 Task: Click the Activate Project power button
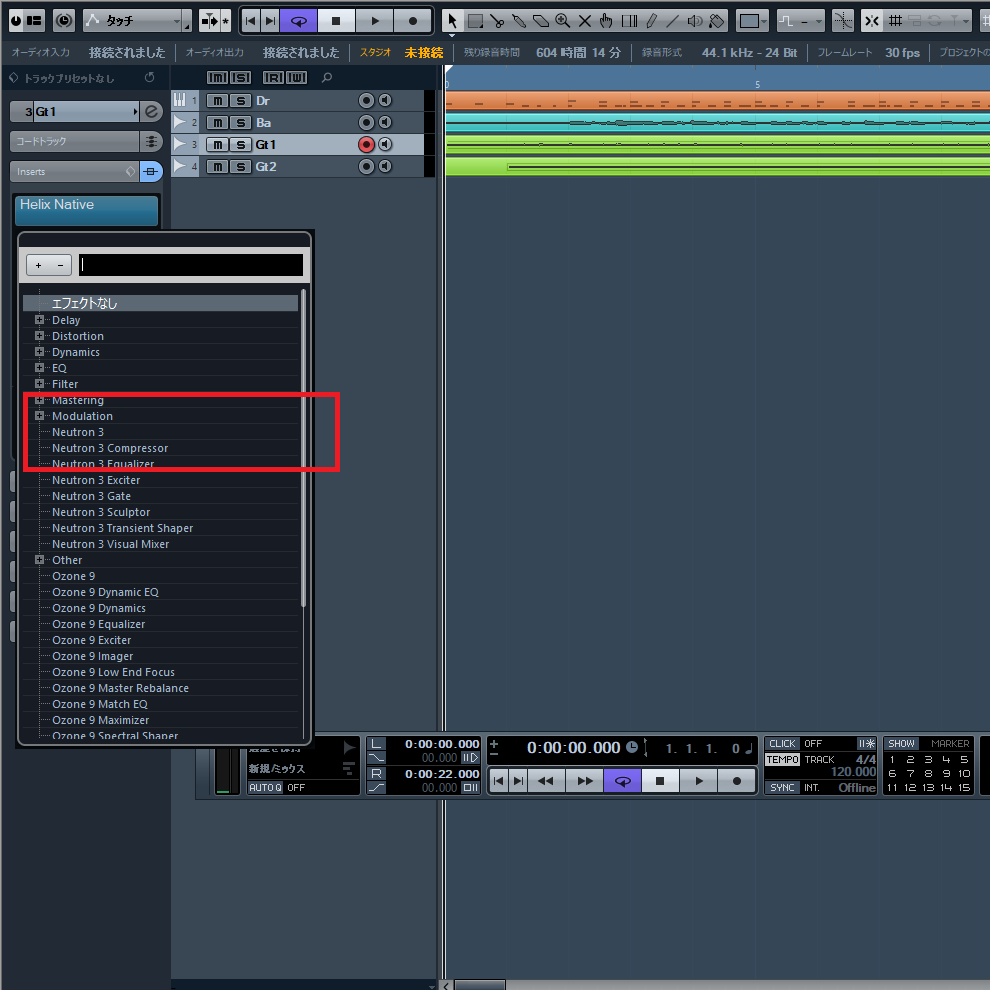[x=16, y=21]
